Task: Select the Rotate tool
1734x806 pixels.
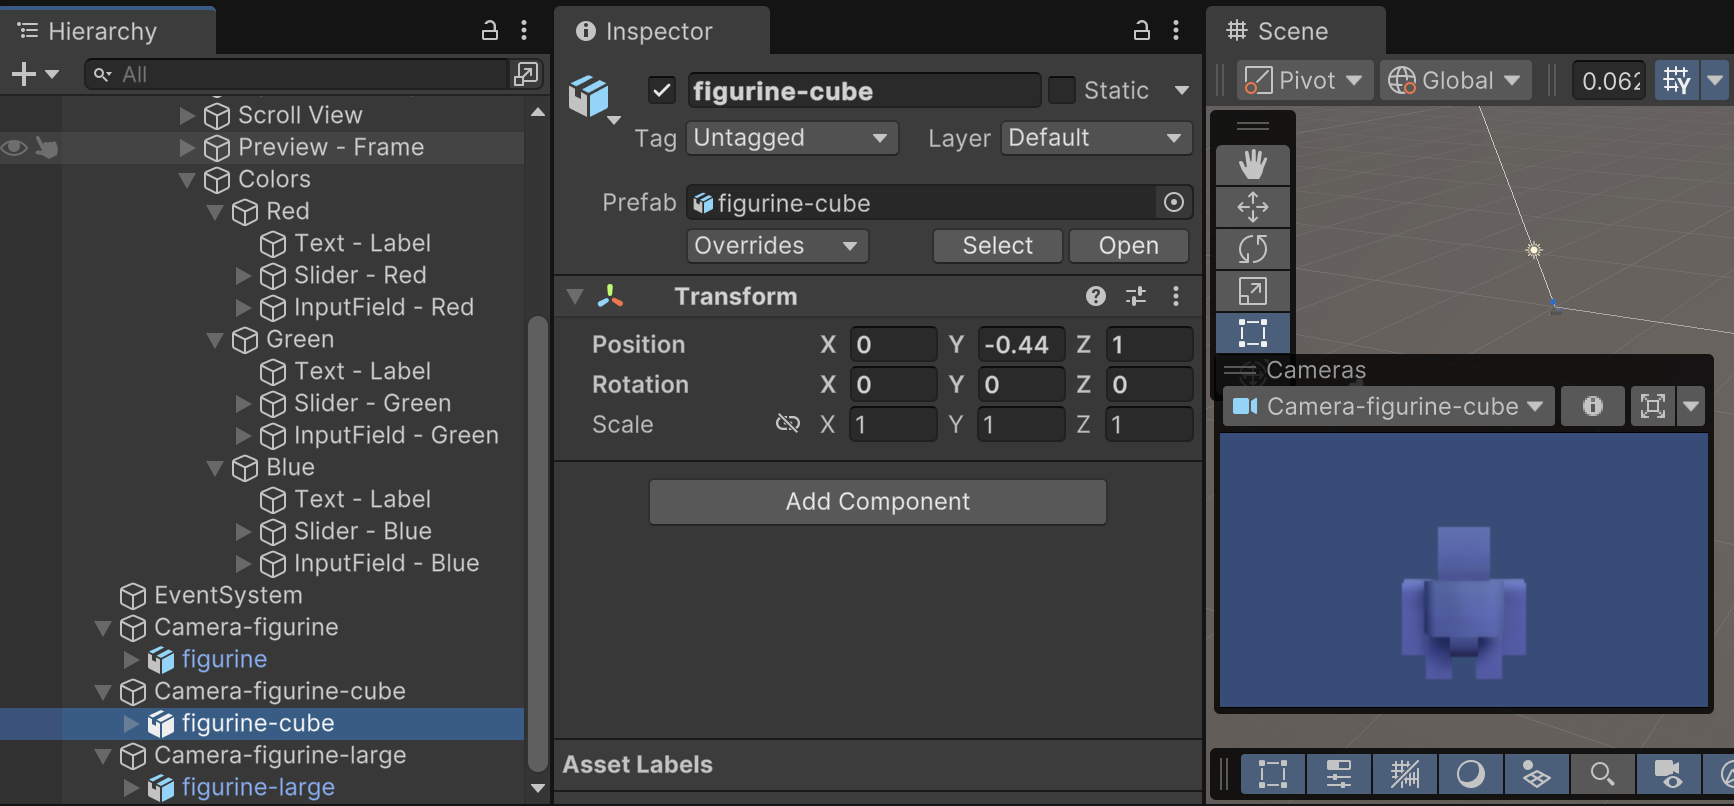Action: coord(1252,249)
